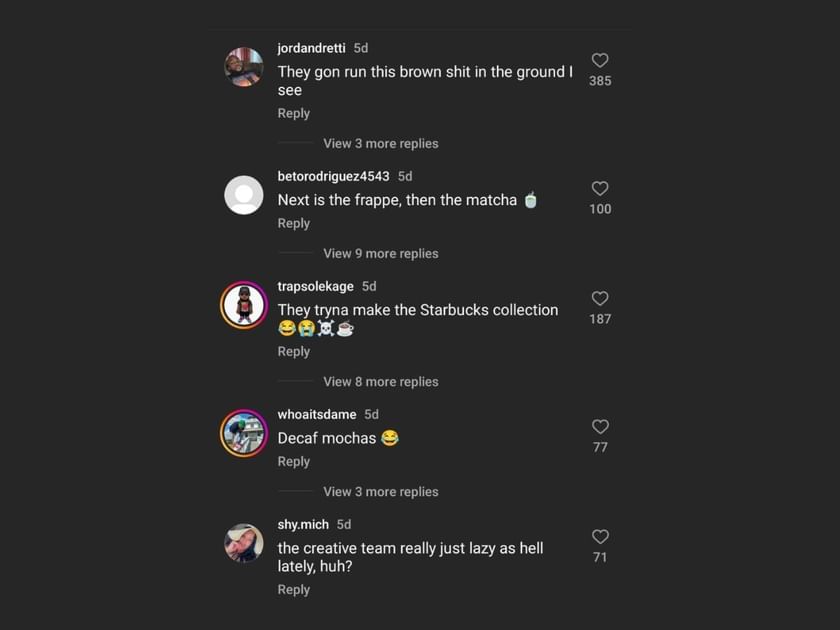Open shy.mich's profile picture

pyautogui.click(x=244, y=543)
